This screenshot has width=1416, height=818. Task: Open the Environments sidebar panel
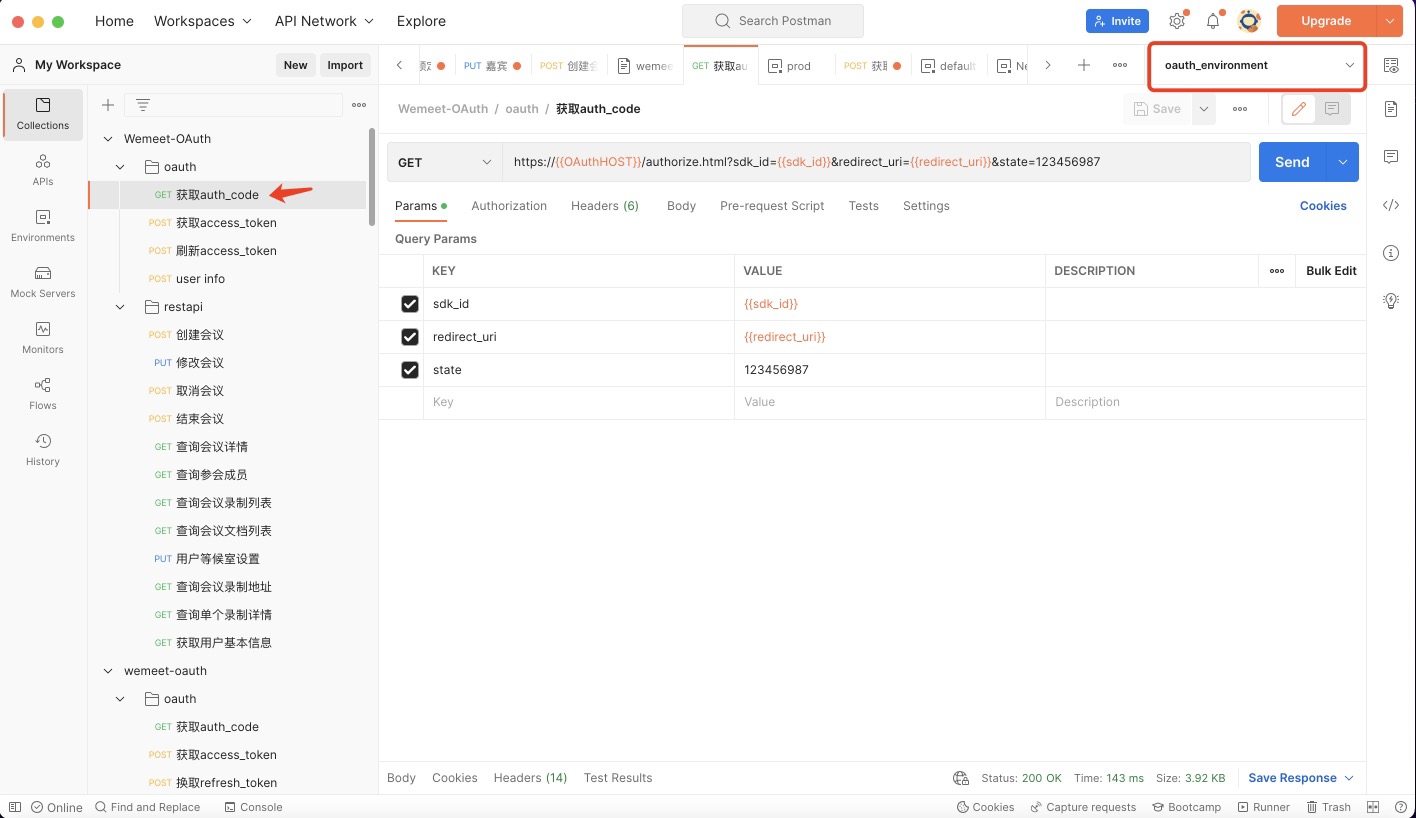(43, 226)
